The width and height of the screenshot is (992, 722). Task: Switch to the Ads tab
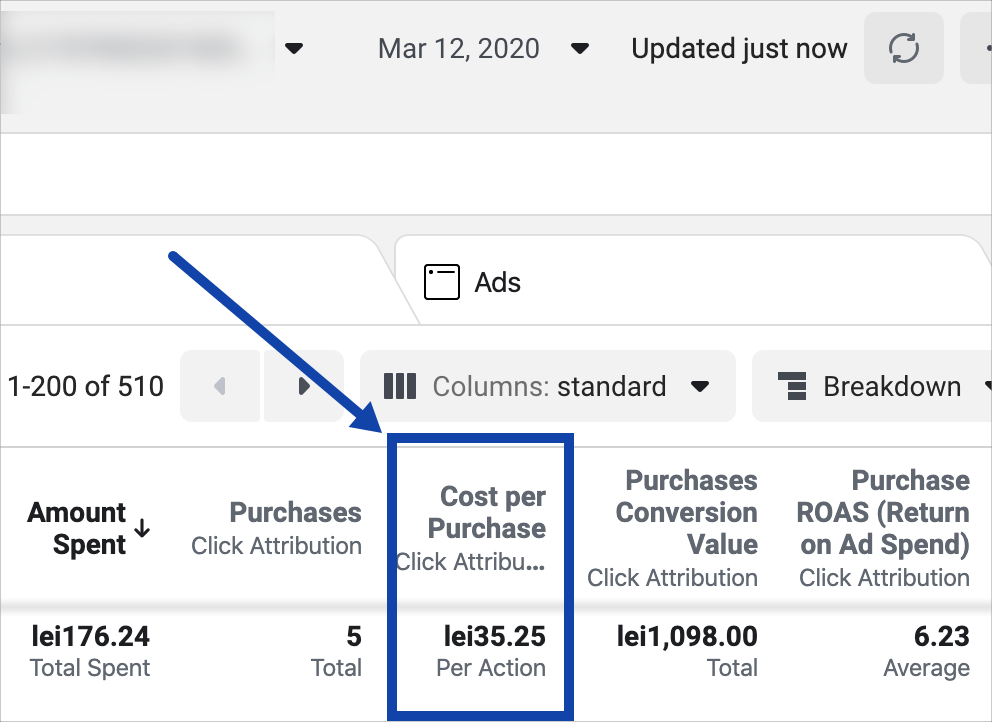[x=497, y=282]
